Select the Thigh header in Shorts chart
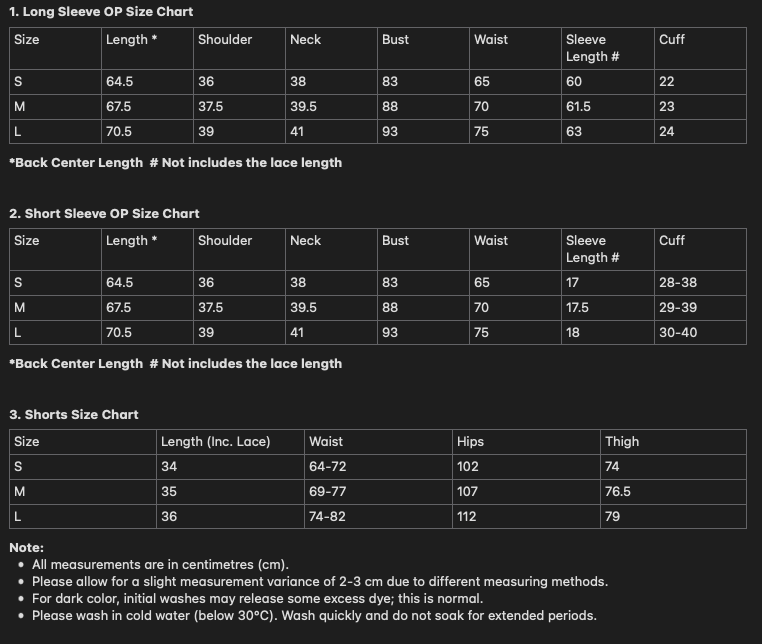 point(622,441)
